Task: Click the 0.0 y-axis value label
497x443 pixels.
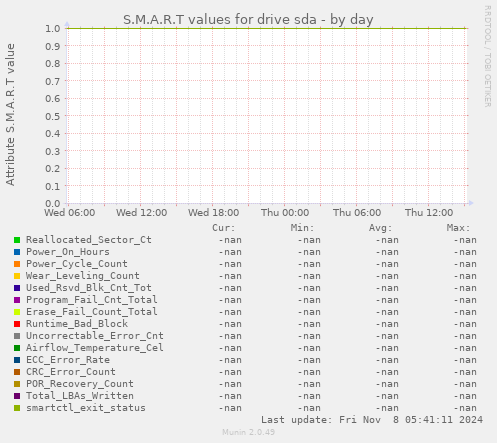Action: coord(53,203)
